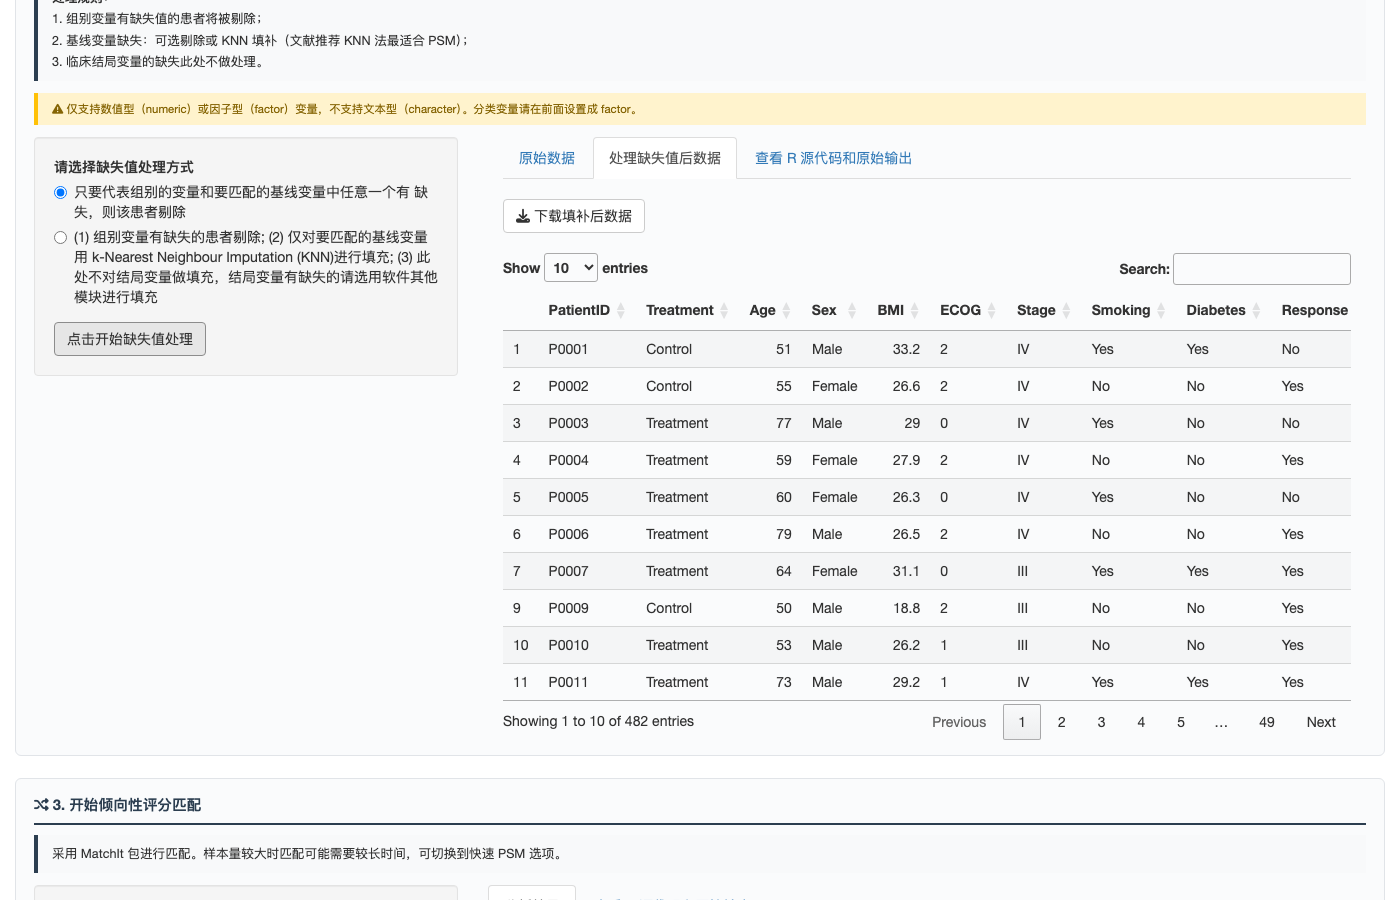
Task: Go to page 5 of the table
Action: click(x=1181, y=722)
